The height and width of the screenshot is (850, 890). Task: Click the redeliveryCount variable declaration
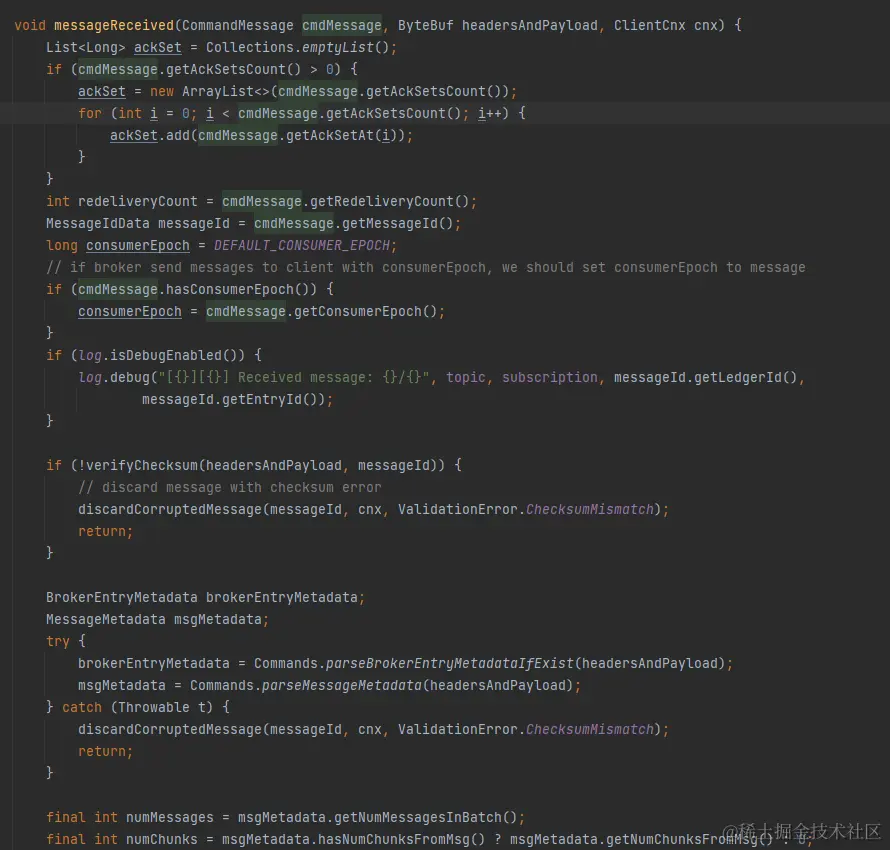click(x=137, y=201)
